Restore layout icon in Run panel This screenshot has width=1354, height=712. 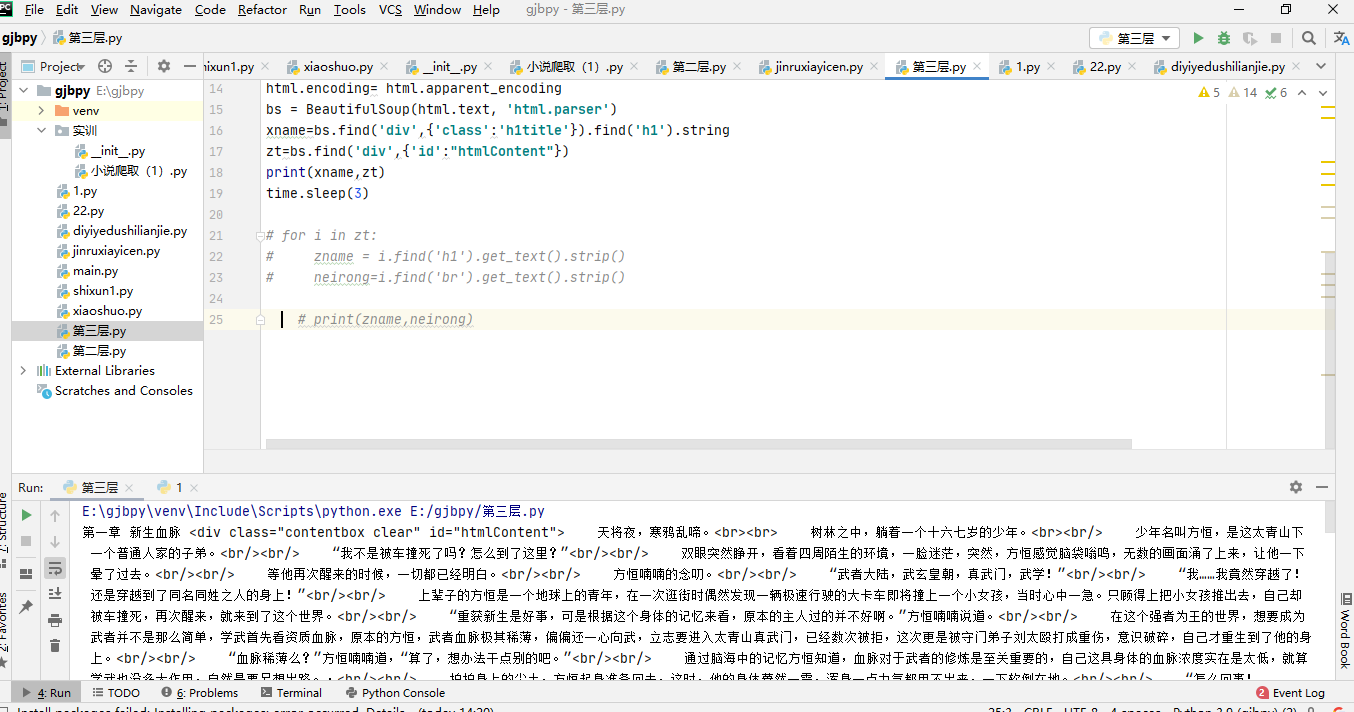coord(27,574)
